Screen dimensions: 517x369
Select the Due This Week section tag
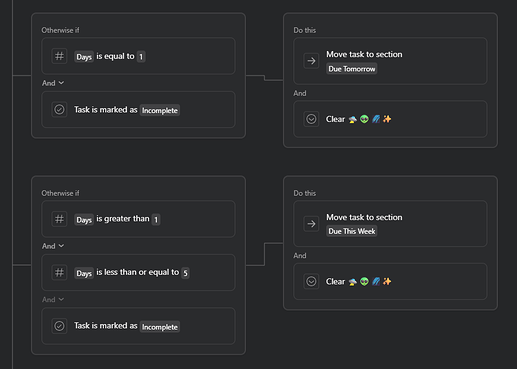click(352, 231)
